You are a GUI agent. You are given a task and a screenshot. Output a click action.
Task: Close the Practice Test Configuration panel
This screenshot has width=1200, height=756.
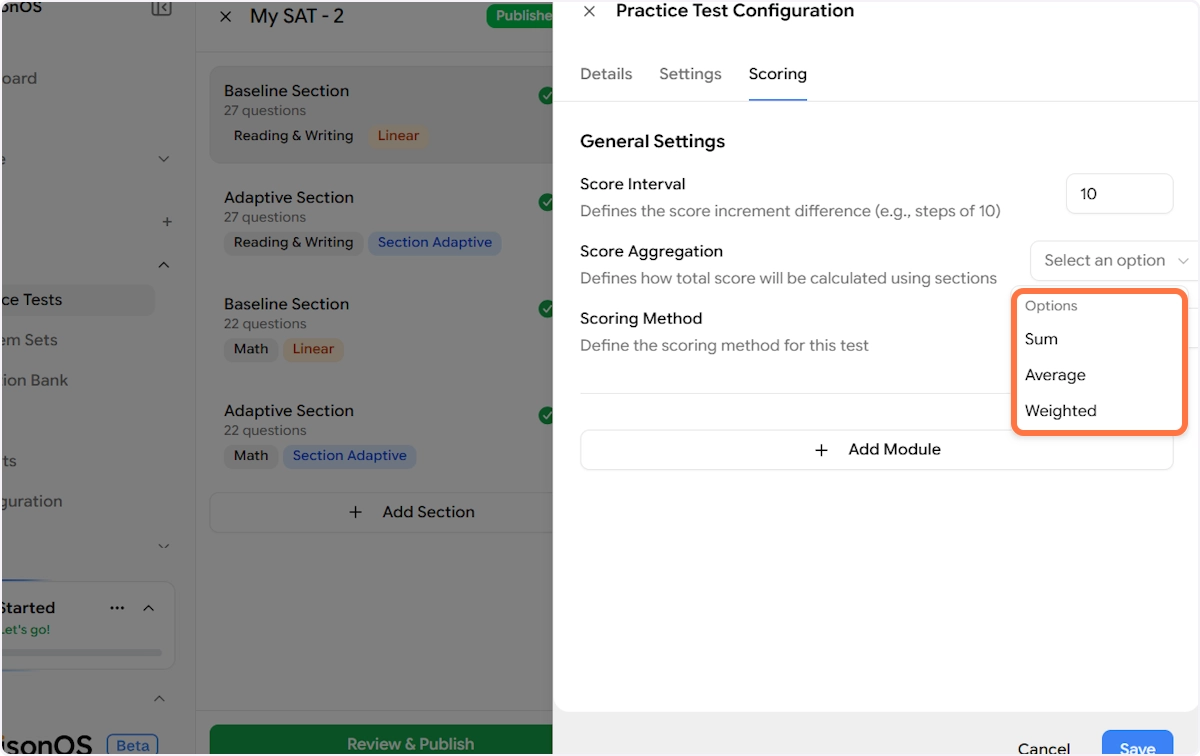click(x=589, y=12)
